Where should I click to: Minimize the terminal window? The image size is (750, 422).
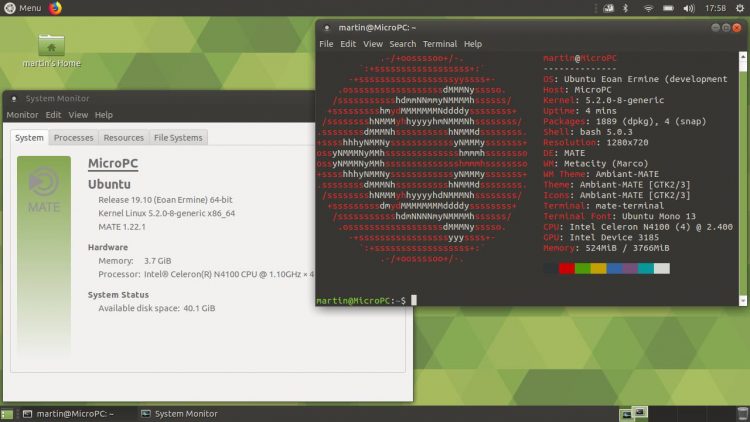[x=716, y=28]
